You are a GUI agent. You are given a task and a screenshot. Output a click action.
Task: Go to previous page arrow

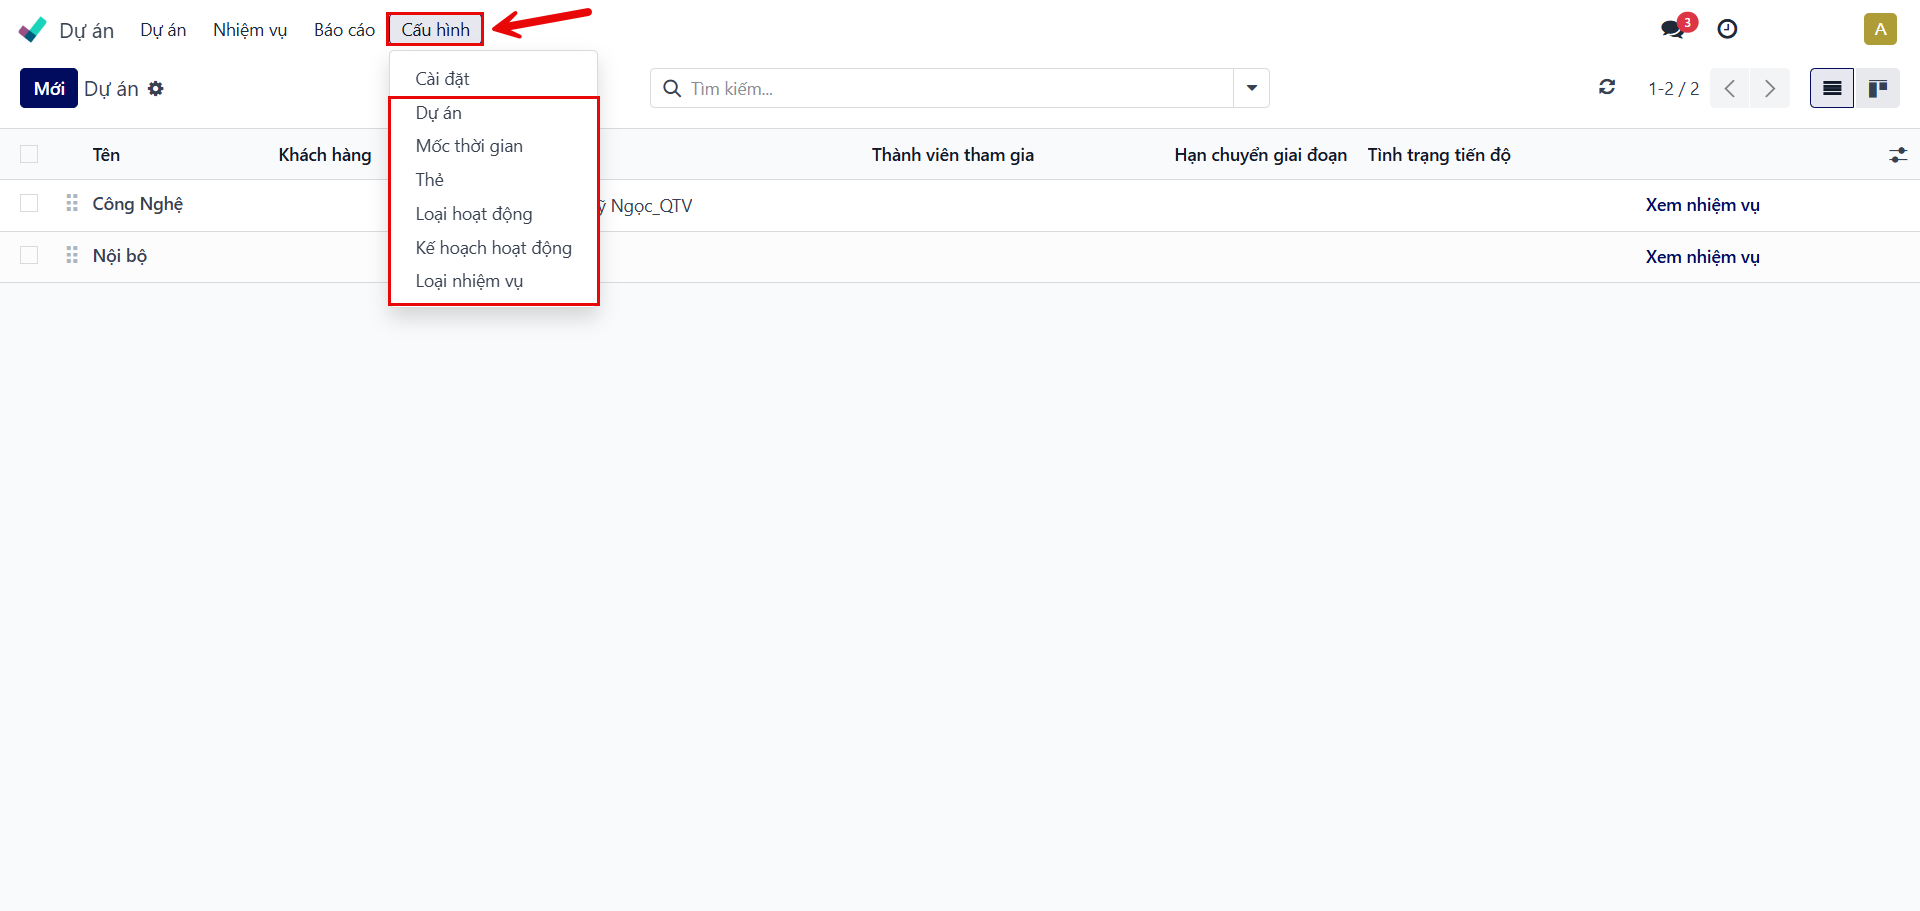click(1730, 88)
